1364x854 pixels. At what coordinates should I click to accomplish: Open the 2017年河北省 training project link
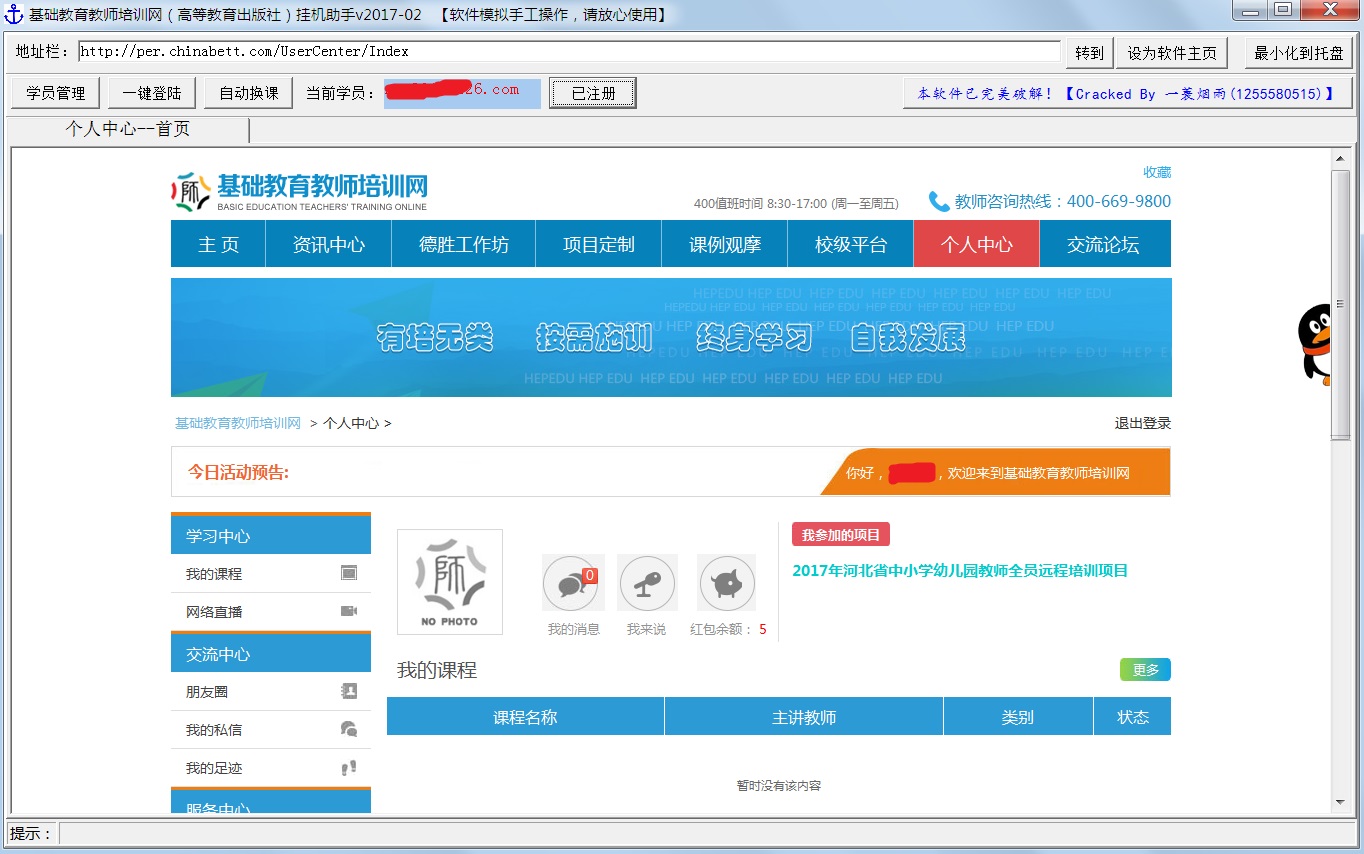coord(960,571)
